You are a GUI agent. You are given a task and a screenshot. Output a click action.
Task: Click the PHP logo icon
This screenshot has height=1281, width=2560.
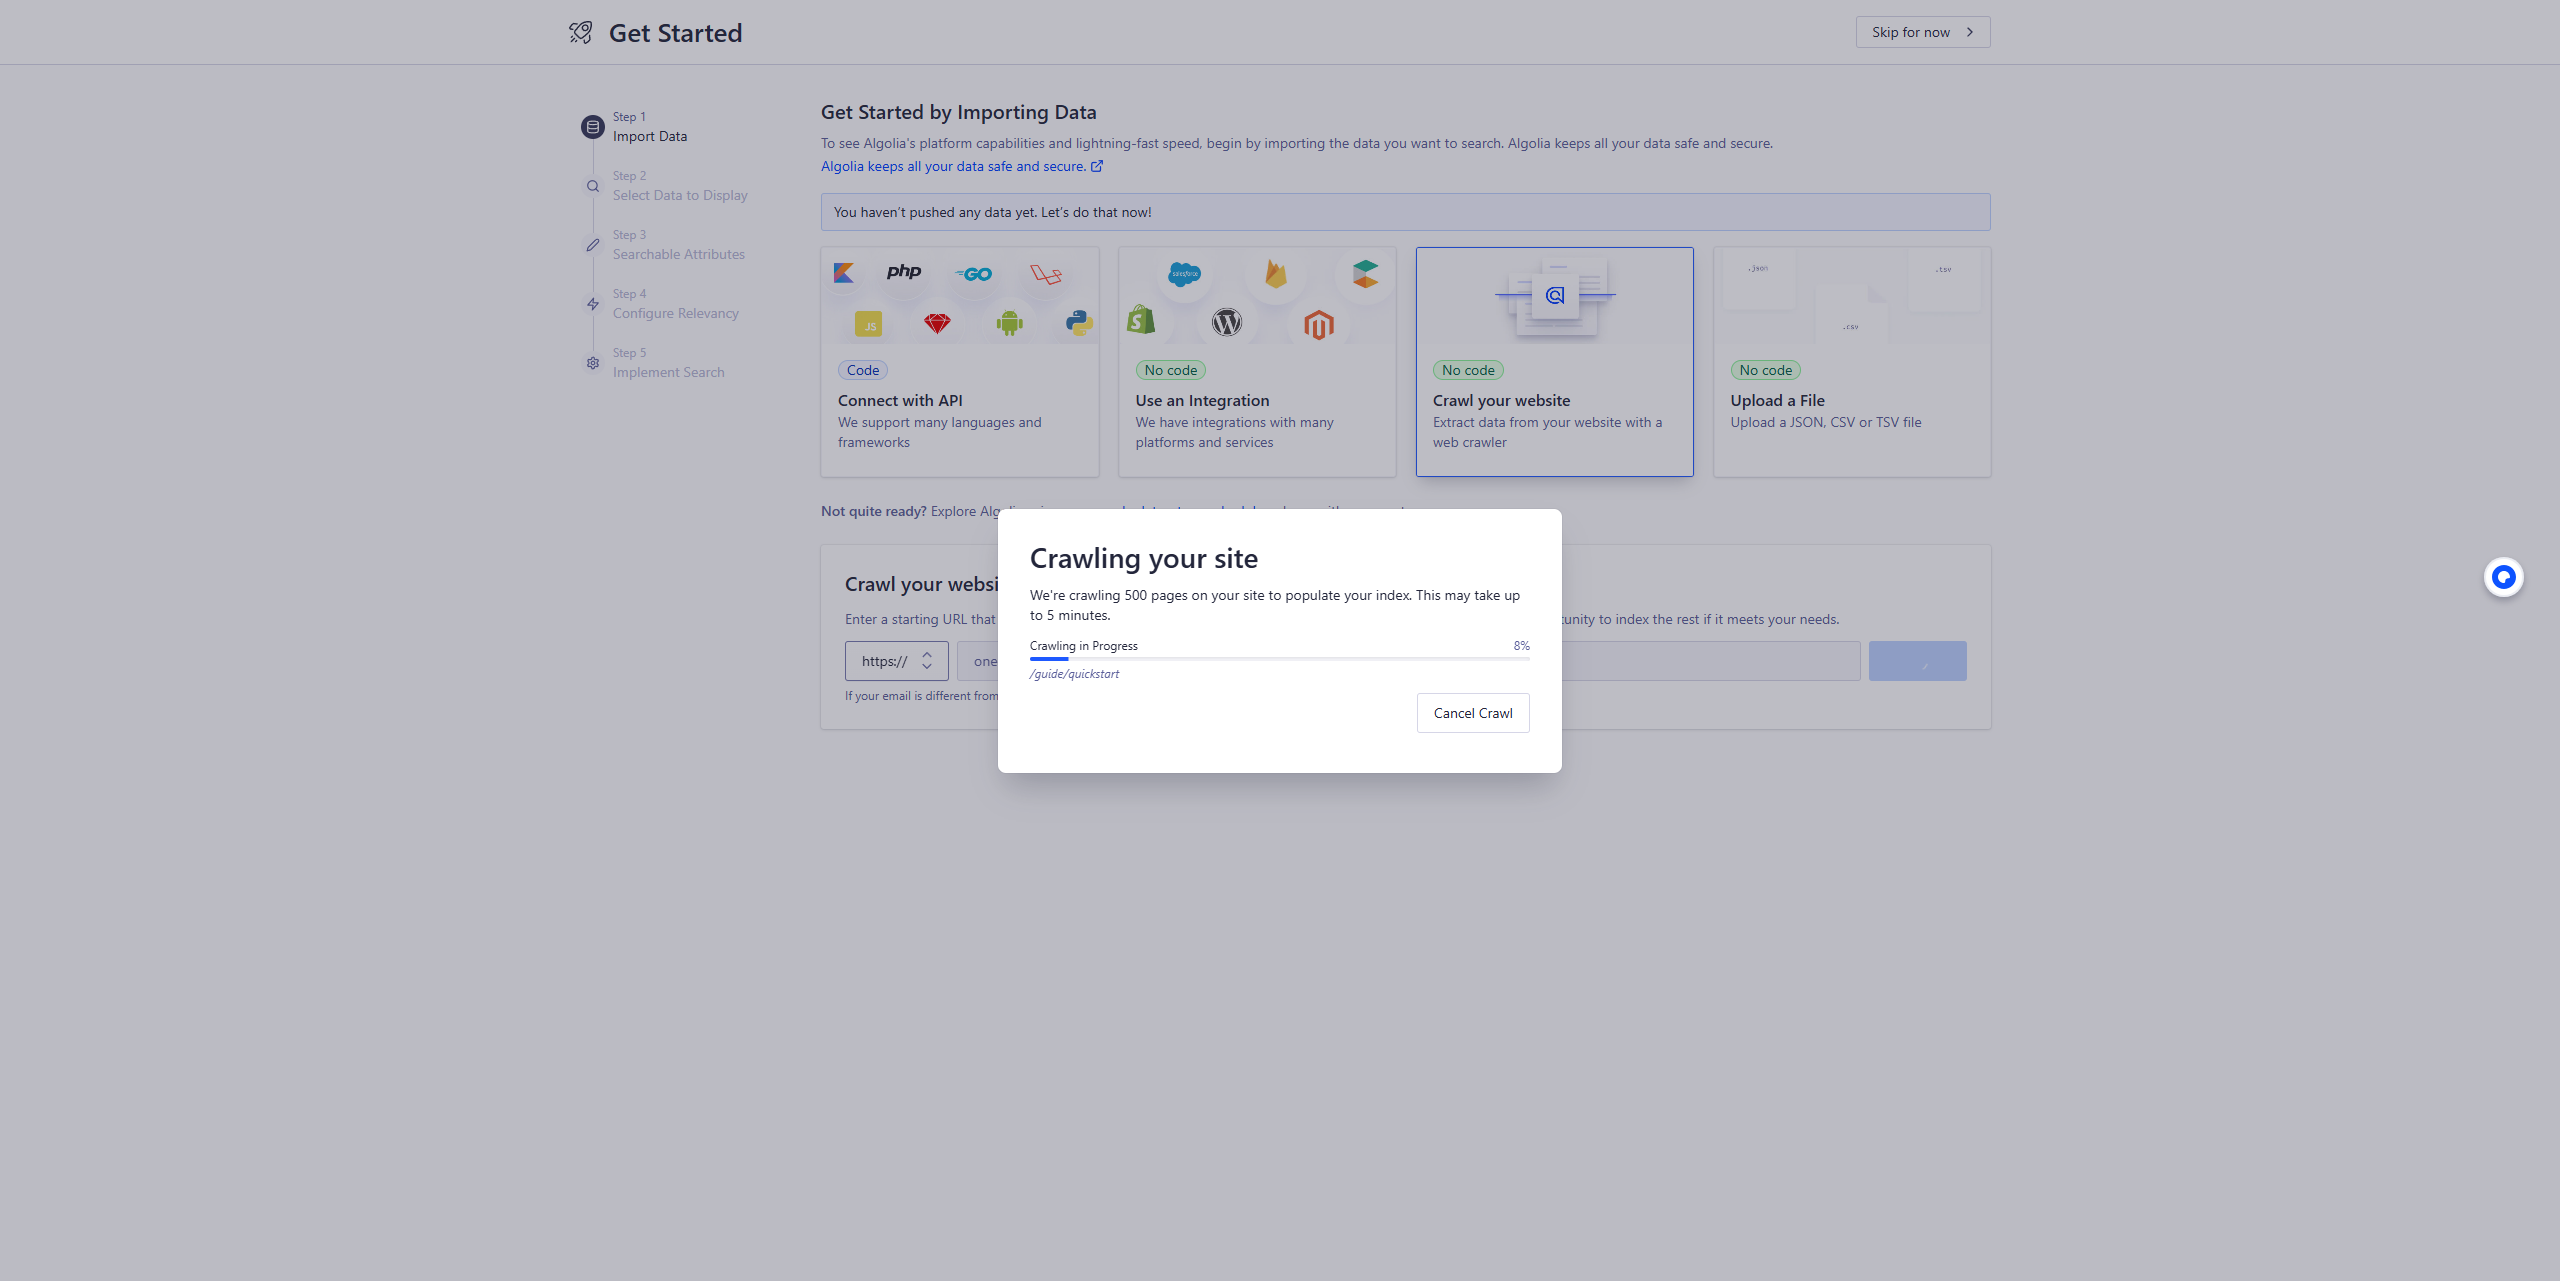pos(904,271)
